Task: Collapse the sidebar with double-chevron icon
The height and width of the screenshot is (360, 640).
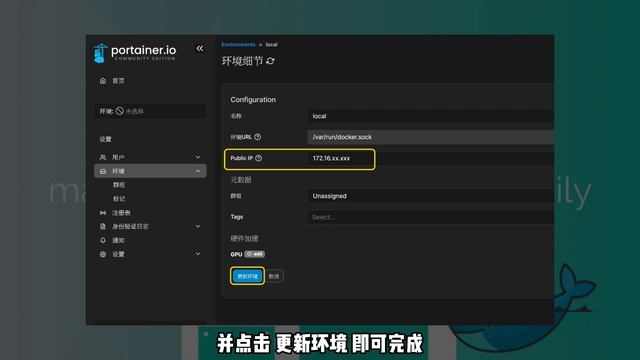Action: 200,49
